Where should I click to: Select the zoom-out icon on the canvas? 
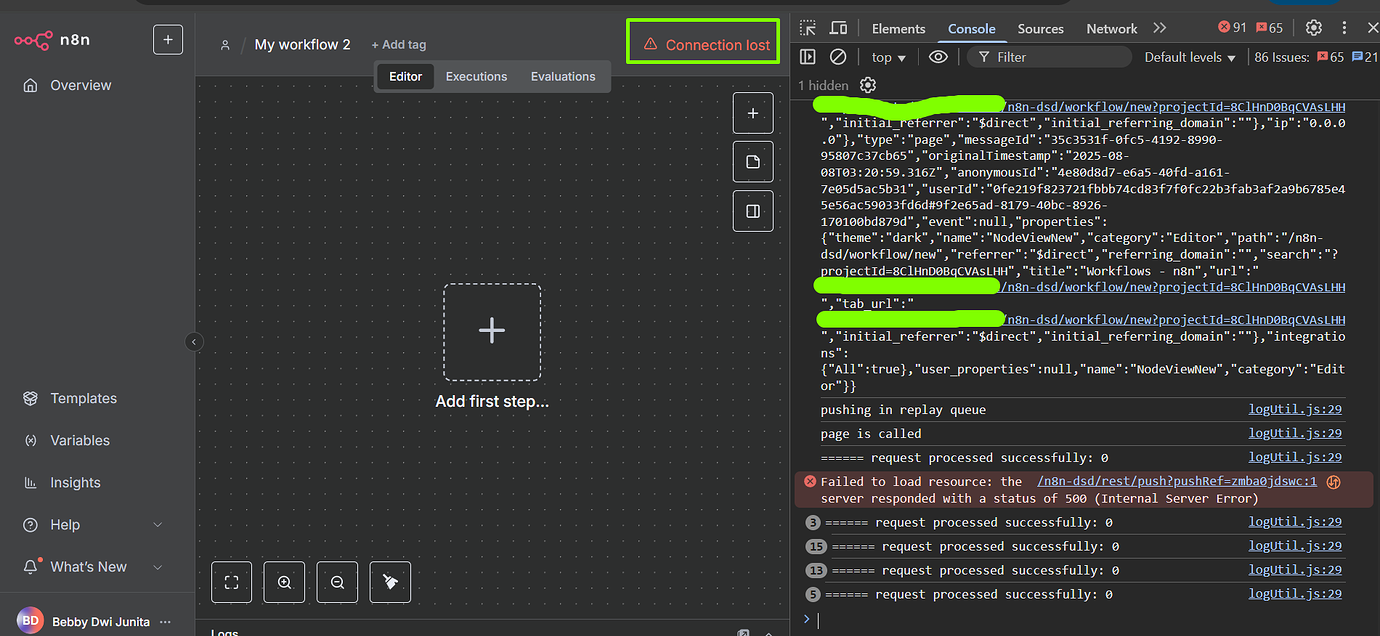[x=337, y=581]
